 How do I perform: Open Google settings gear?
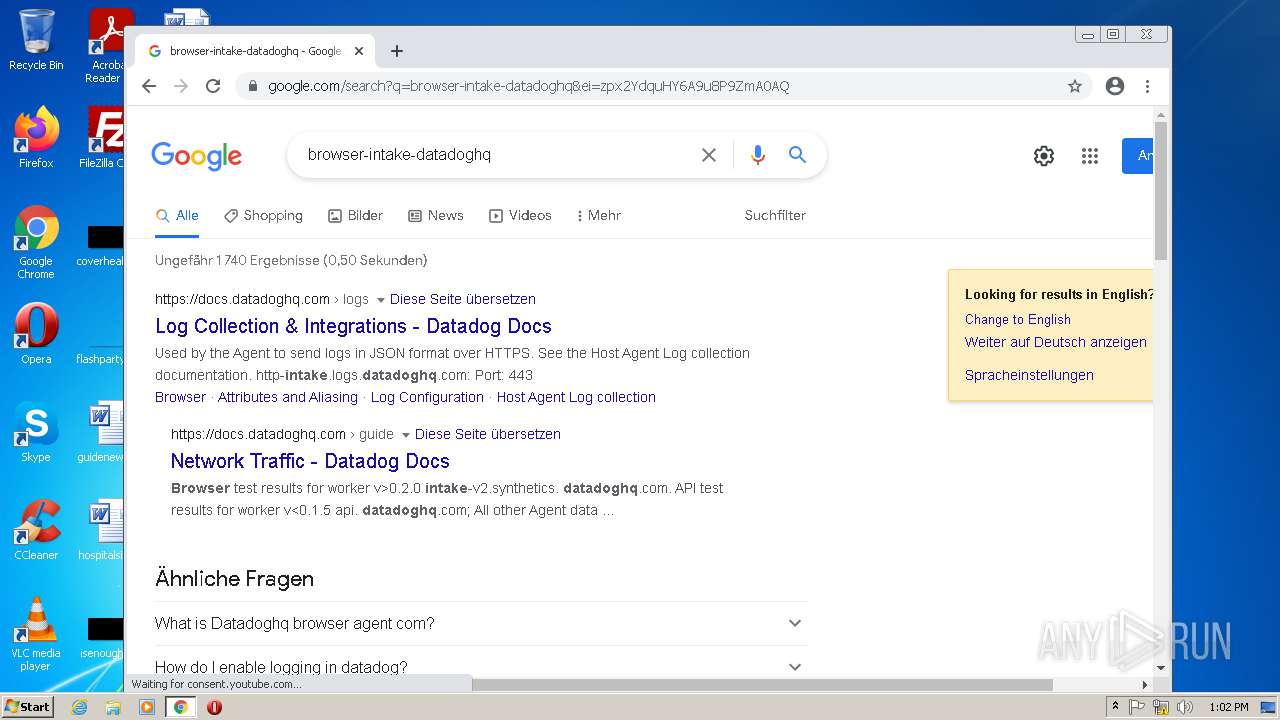tap(1044, 155)
